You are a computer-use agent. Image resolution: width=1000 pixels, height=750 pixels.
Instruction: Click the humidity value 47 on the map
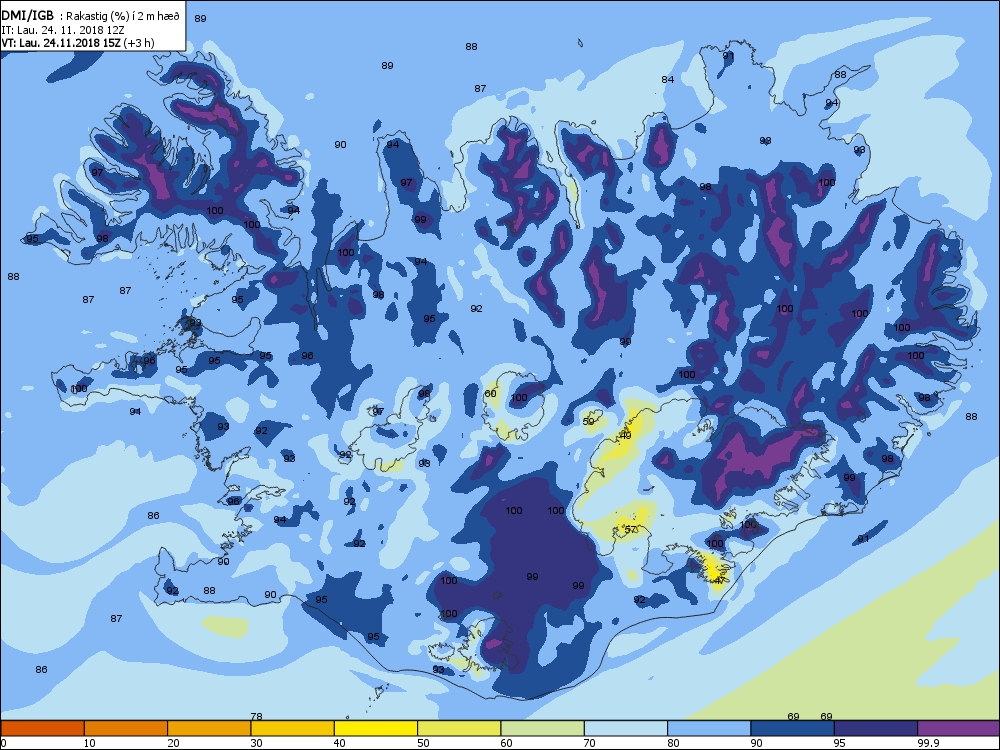point(719,580)
